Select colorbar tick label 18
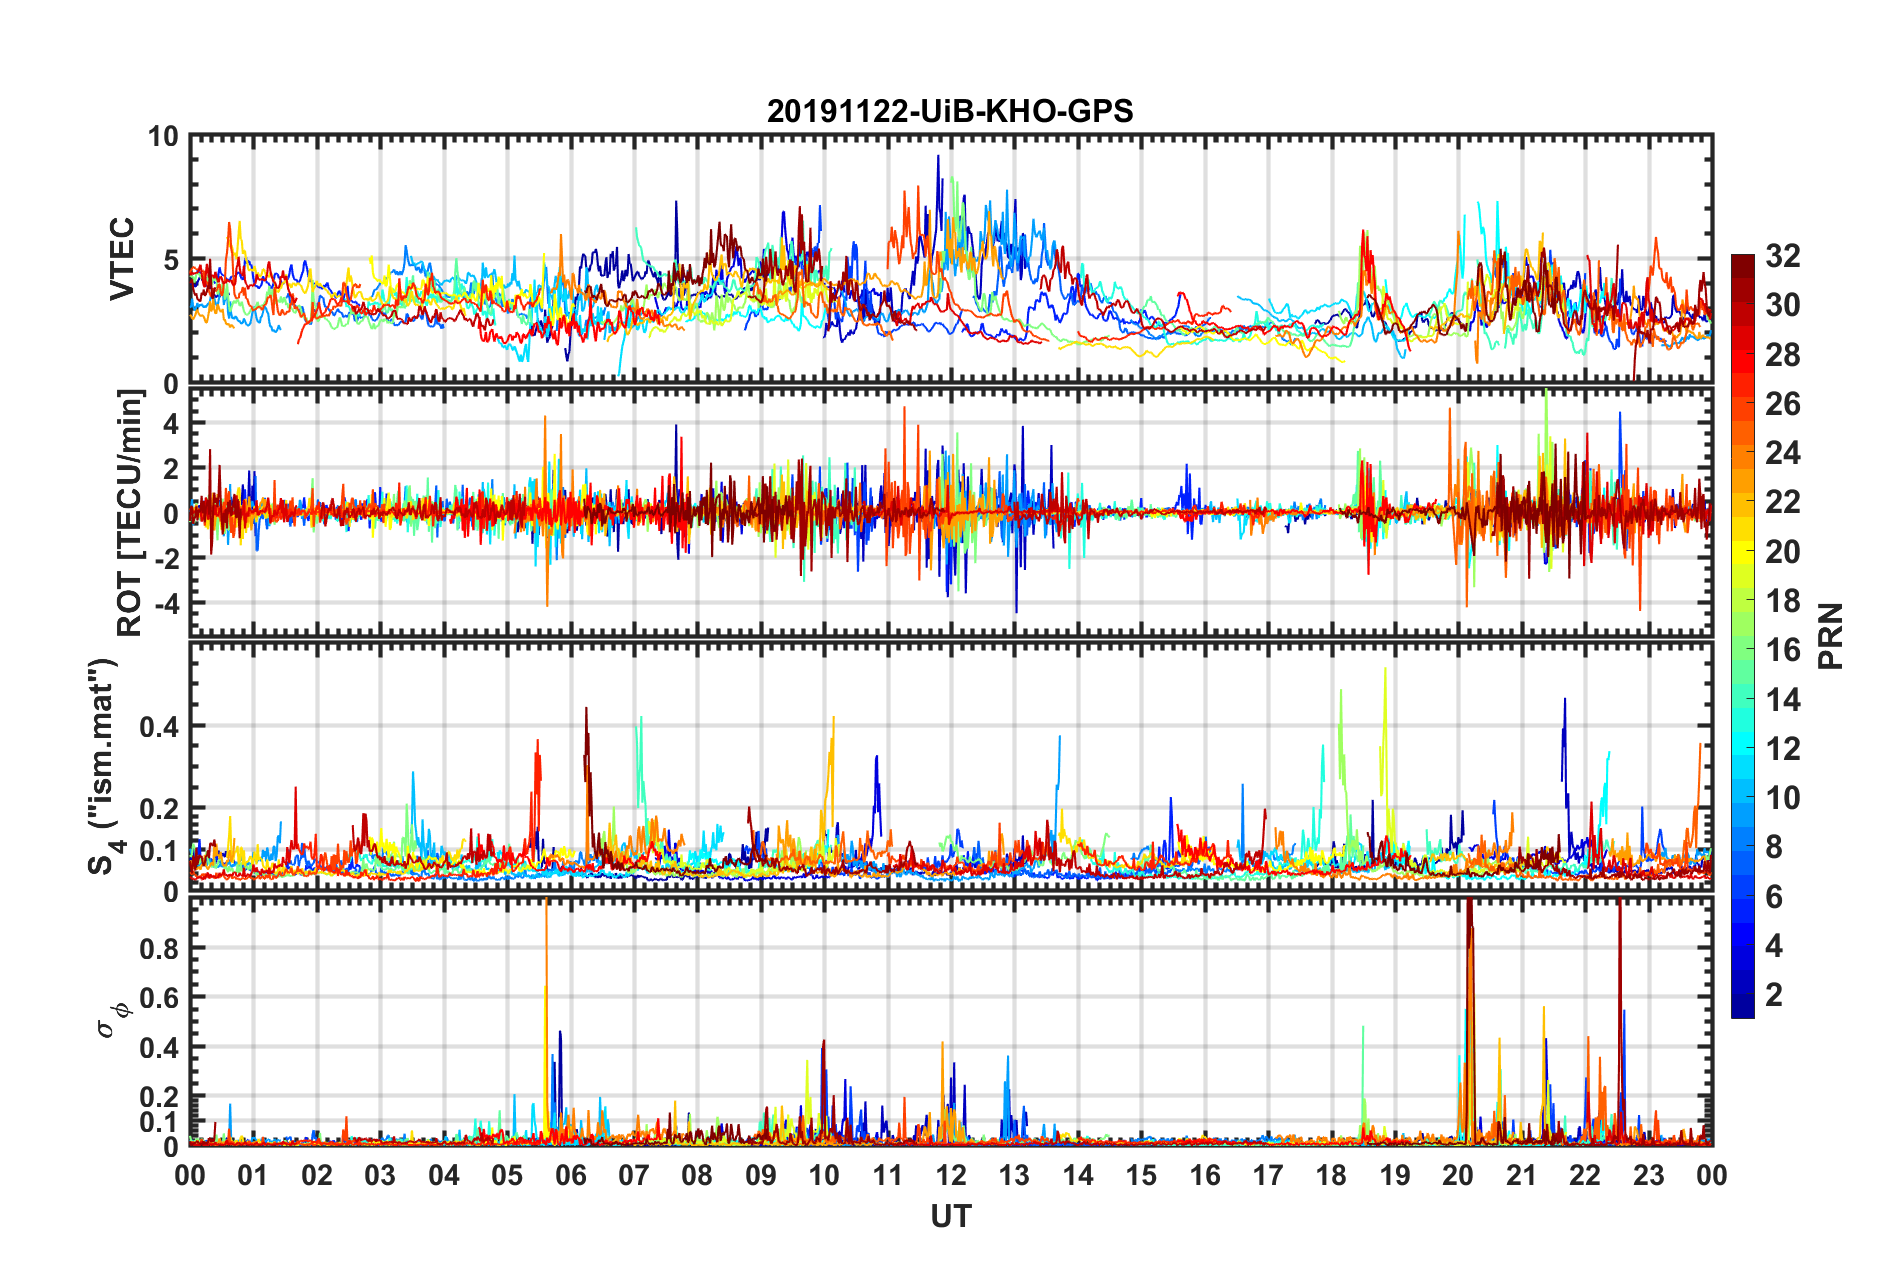Viewport: 1902px width, 1272px height. 1782,601
